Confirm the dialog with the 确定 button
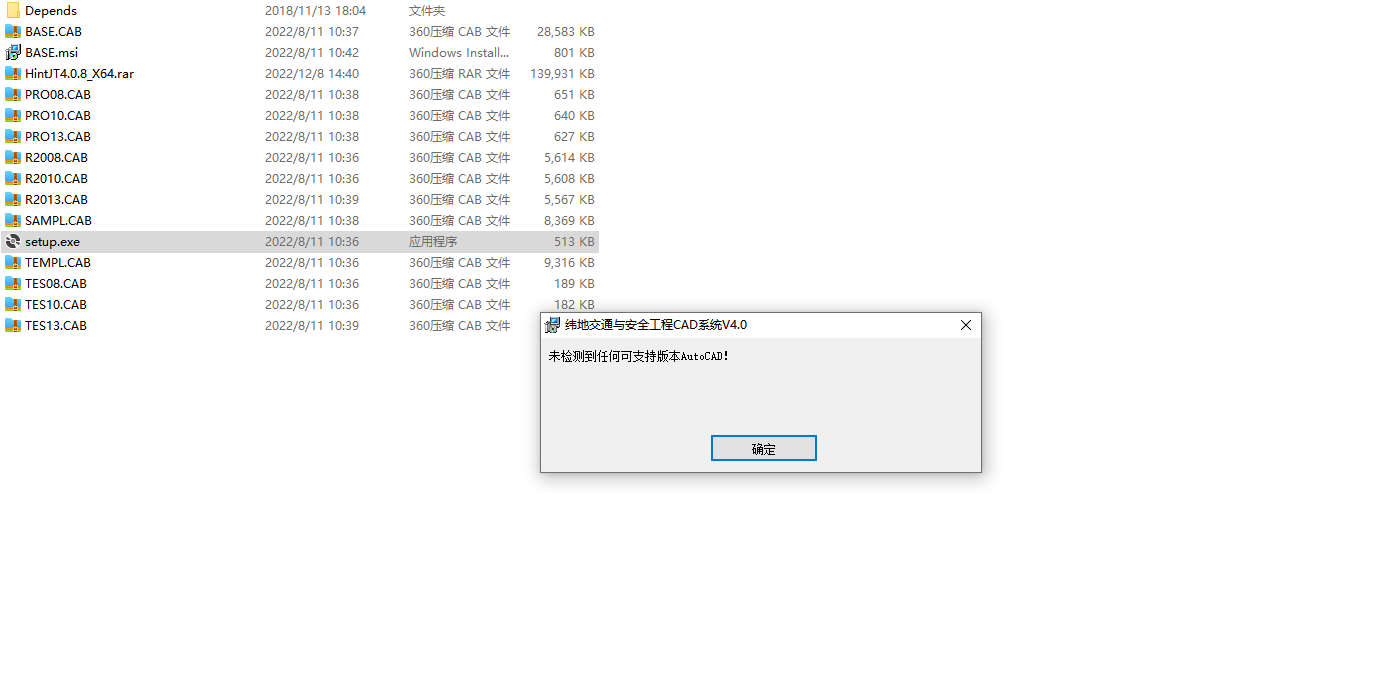1398x684 pixels. pos(764,448)
